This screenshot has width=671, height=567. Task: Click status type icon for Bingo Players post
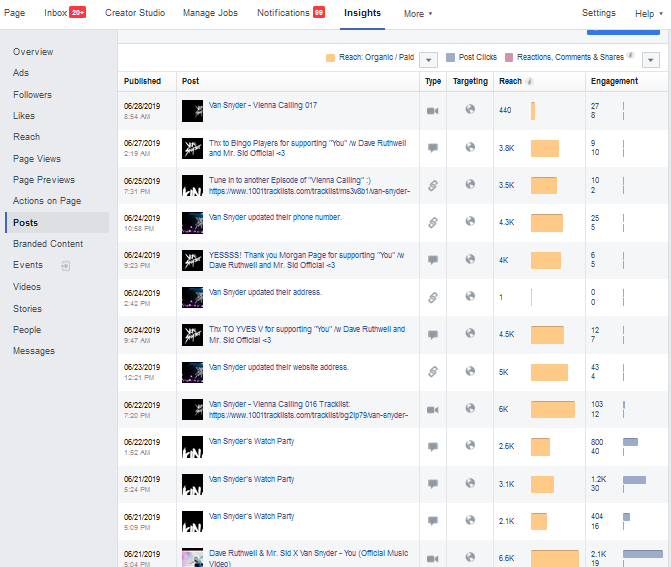pyautogui.click(x=433, y=148)
